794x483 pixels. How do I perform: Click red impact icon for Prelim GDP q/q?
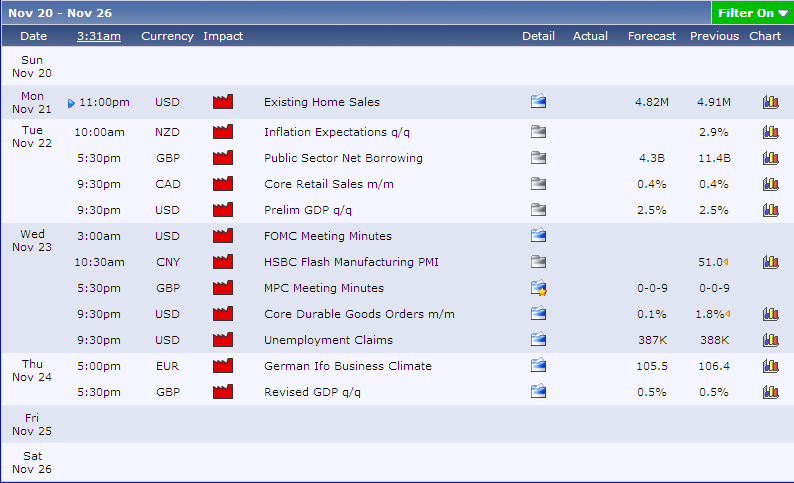222,210
